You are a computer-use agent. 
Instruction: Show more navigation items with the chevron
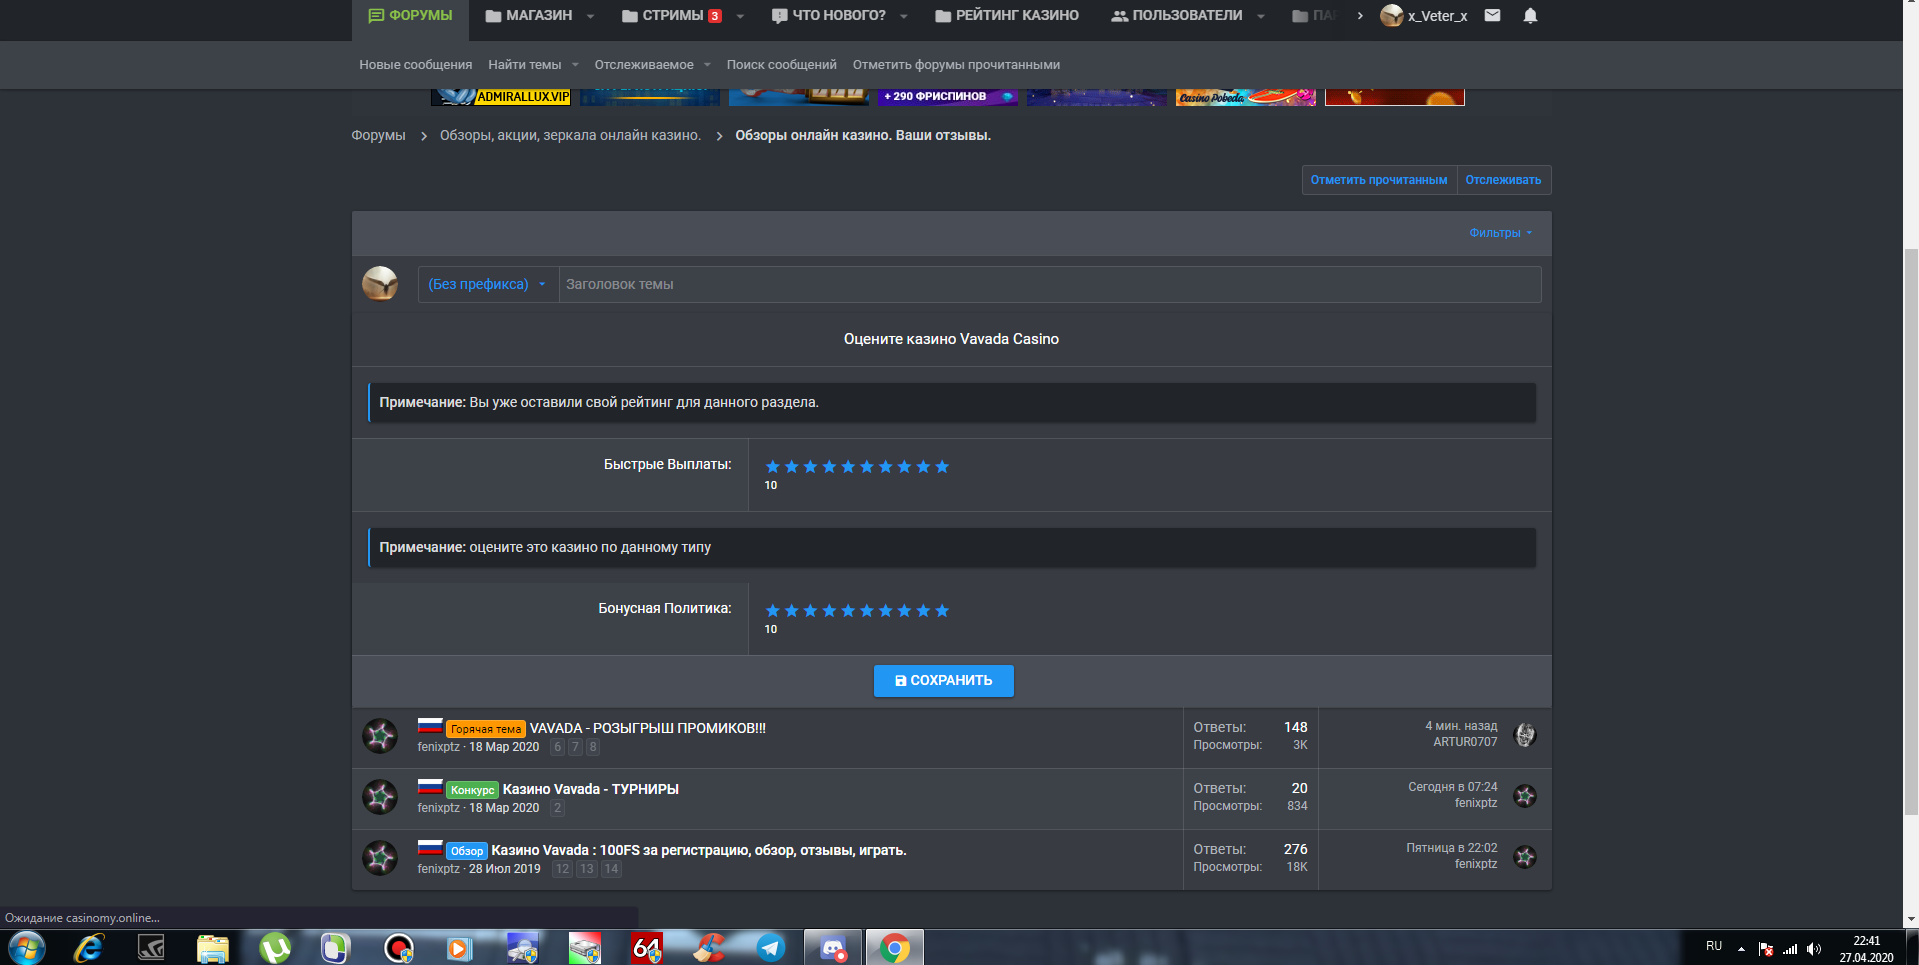tap(1359, 16)
